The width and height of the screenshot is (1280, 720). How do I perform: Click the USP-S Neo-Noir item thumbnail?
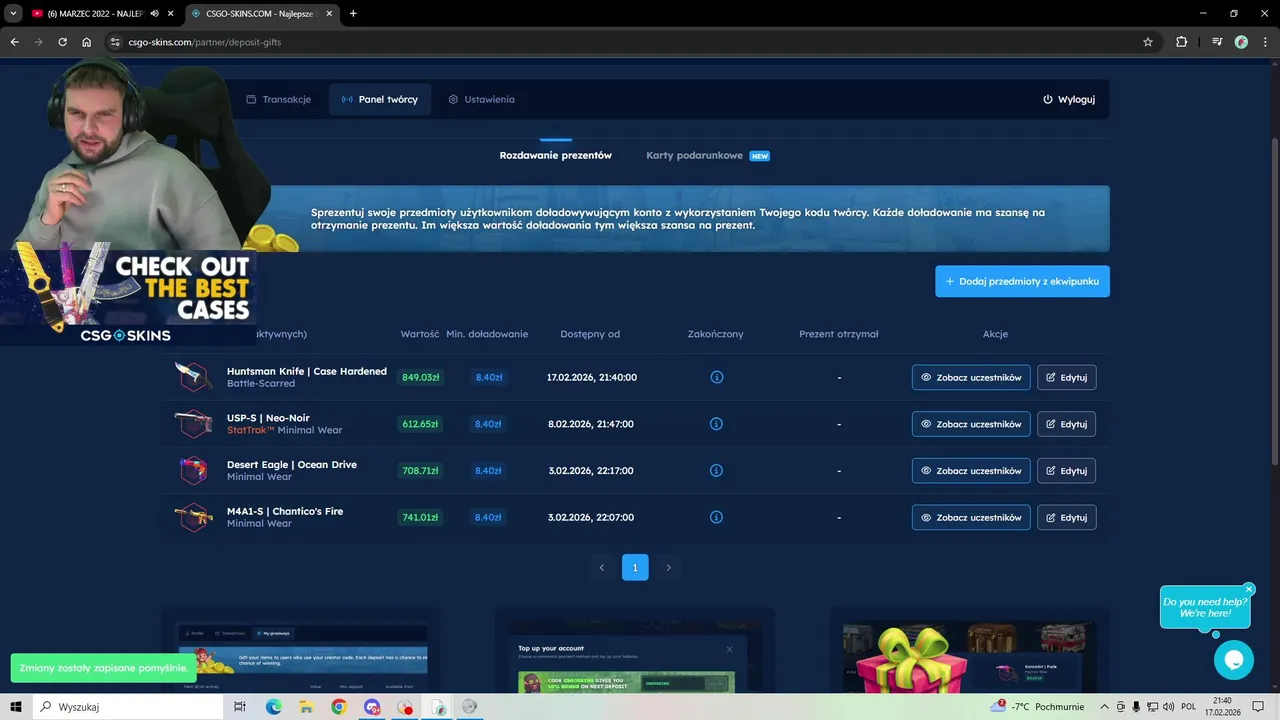coord(193,424)
